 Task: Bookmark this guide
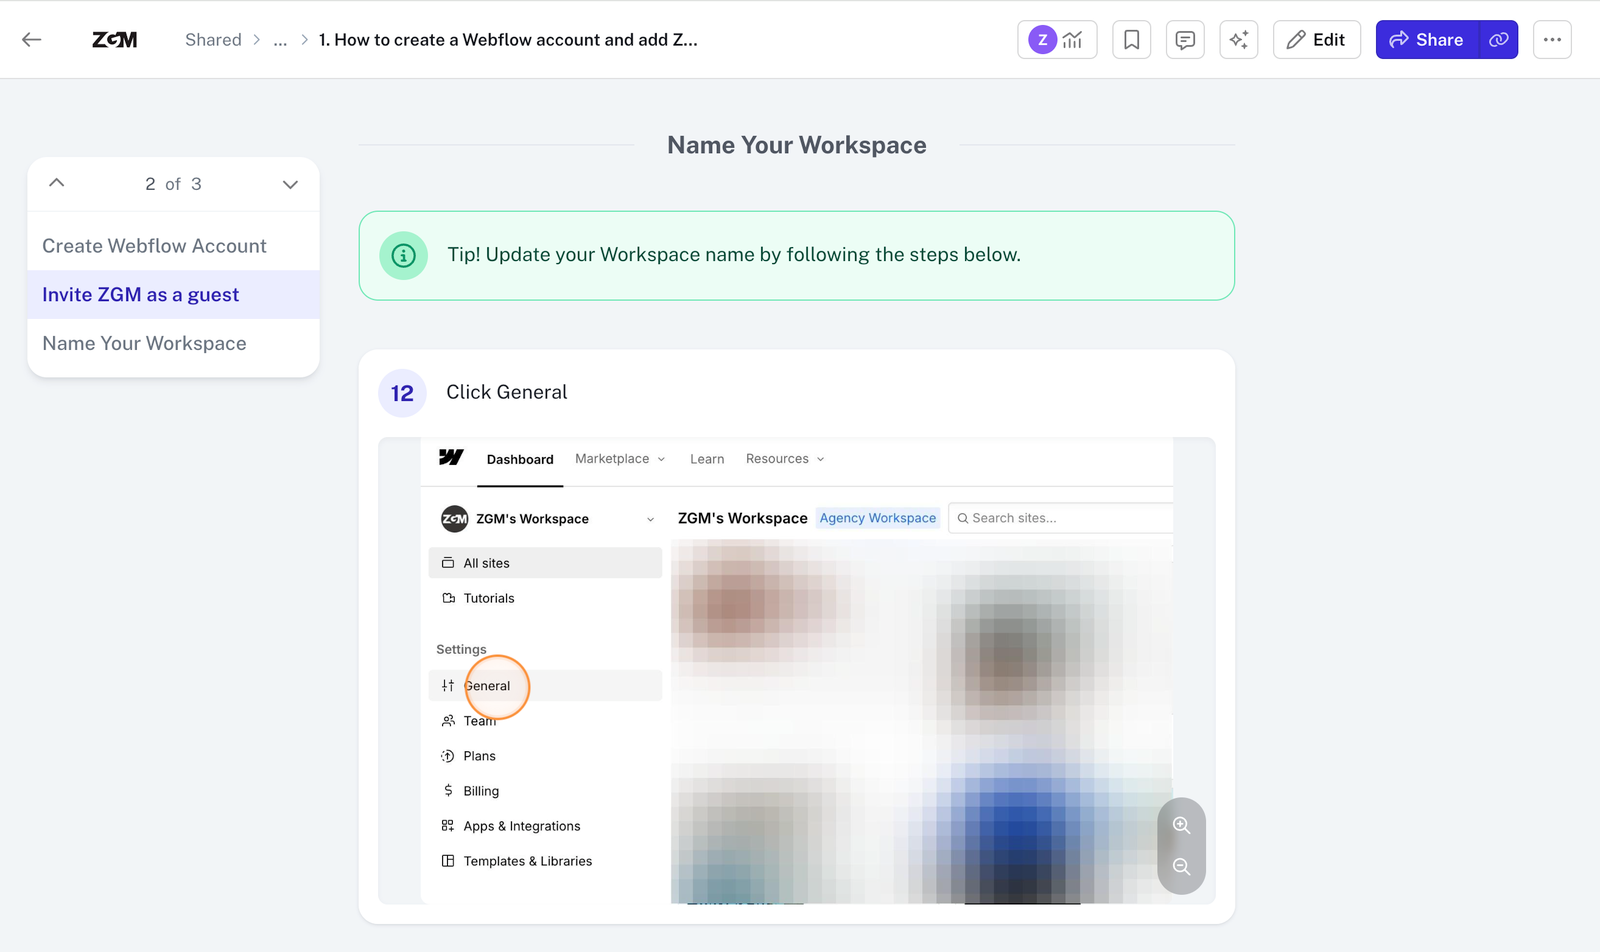[1131, 40]
